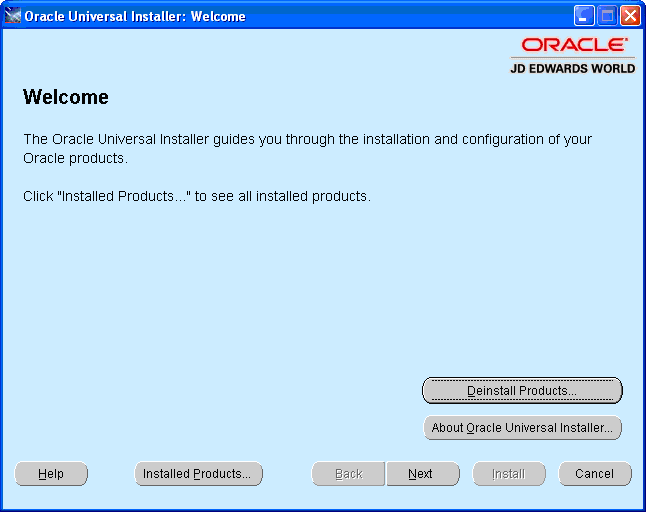View Installed Products... list

pos(198,474)
